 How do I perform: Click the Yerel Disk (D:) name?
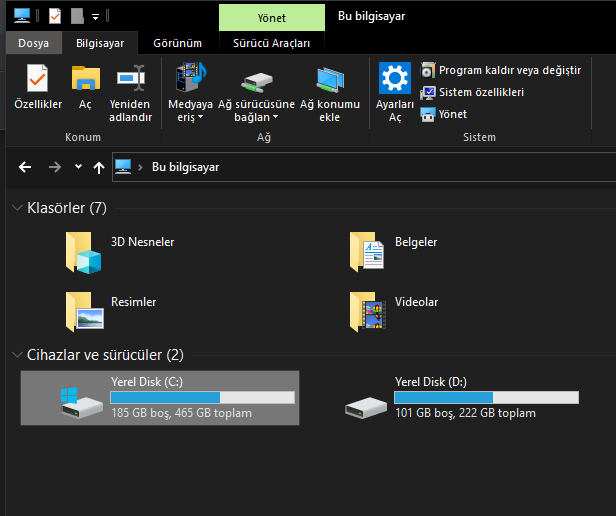[x=431, y=382]
